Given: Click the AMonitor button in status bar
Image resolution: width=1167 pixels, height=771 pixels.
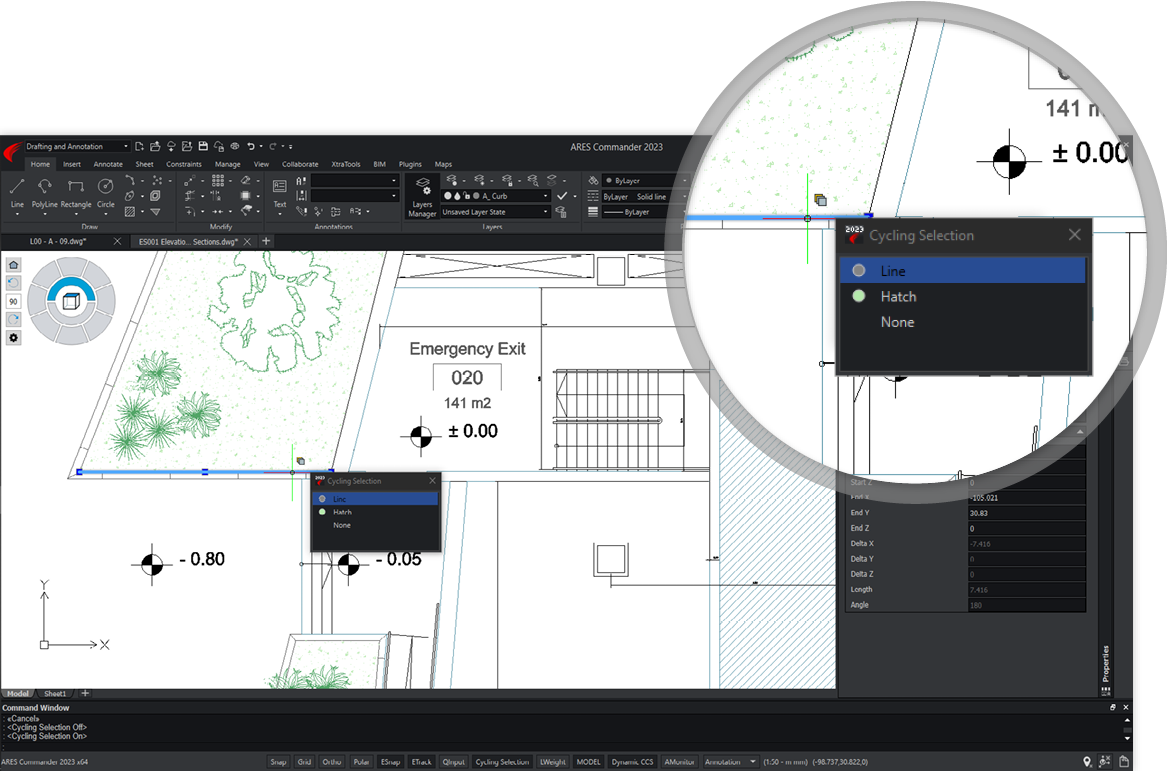Looking at the screenshot, I should [x=679, y=762].
